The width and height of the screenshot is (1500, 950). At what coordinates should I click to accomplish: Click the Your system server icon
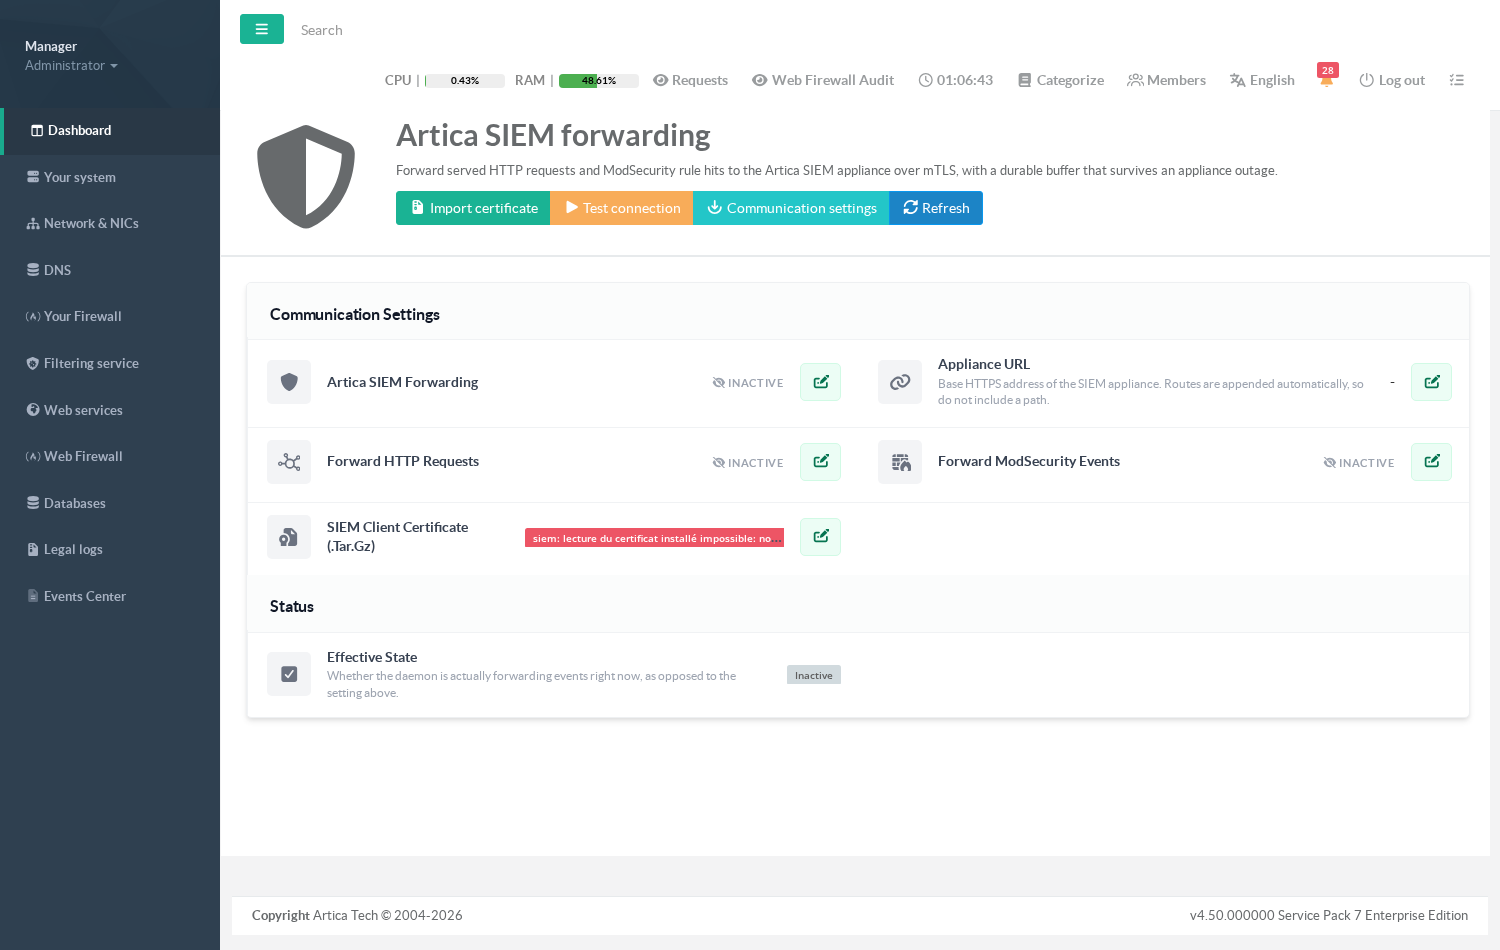[x=33, y=177]
